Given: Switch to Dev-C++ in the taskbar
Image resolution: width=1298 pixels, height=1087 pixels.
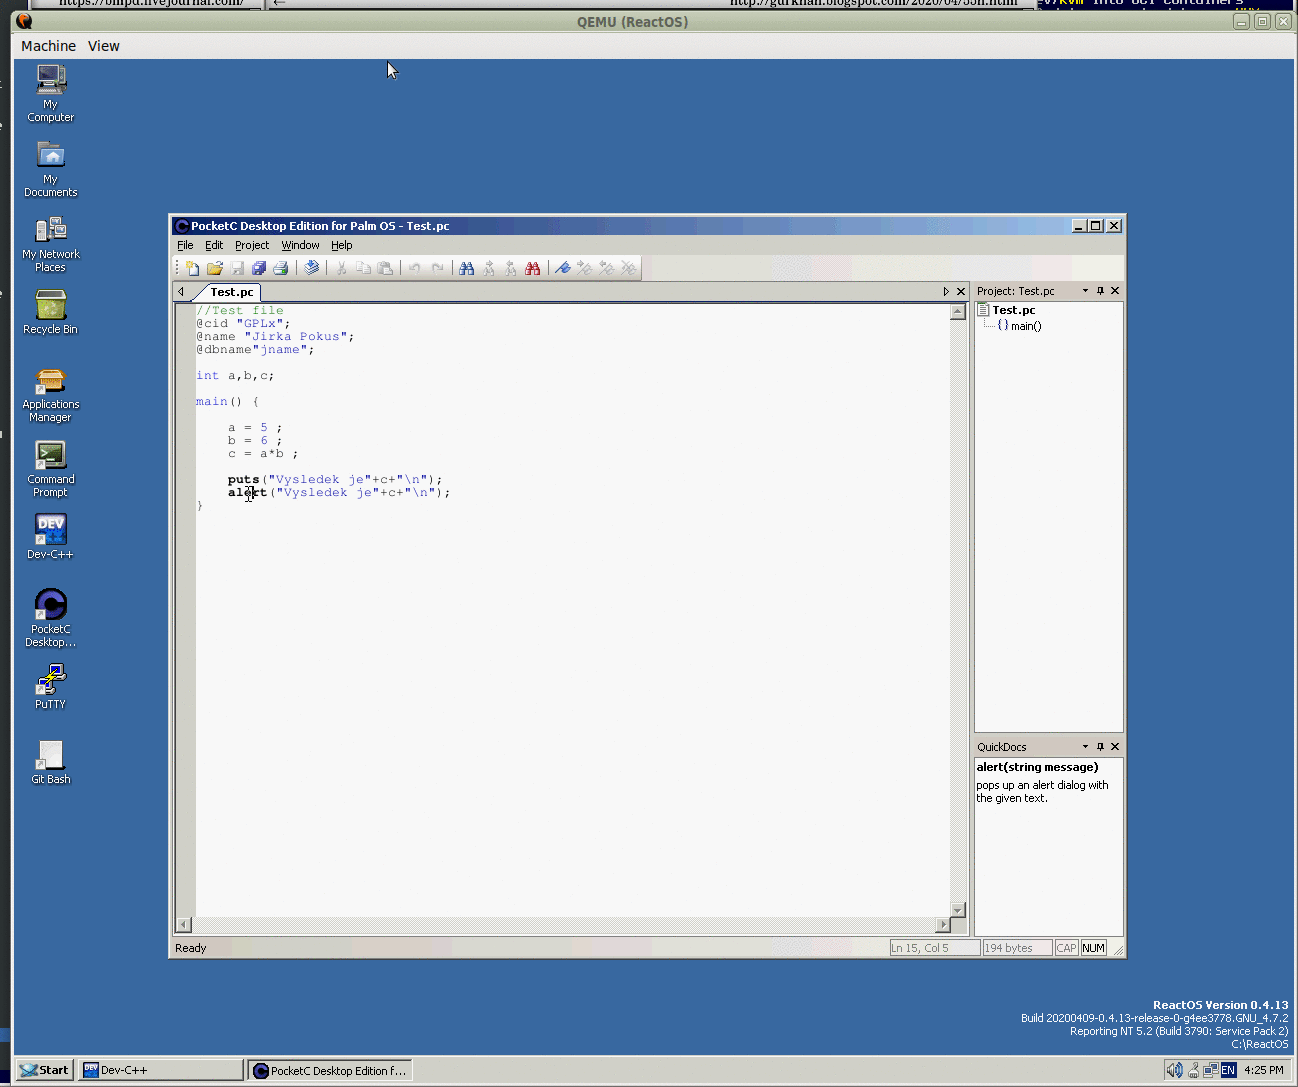Looking at the screenshot, I should click(160, 1070).
